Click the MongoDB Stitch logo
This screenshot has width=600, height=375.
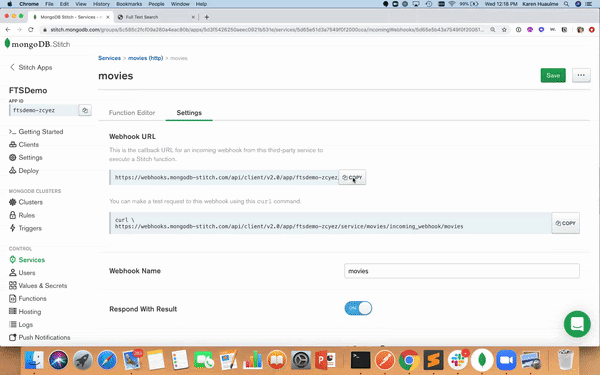click(37, 44)
